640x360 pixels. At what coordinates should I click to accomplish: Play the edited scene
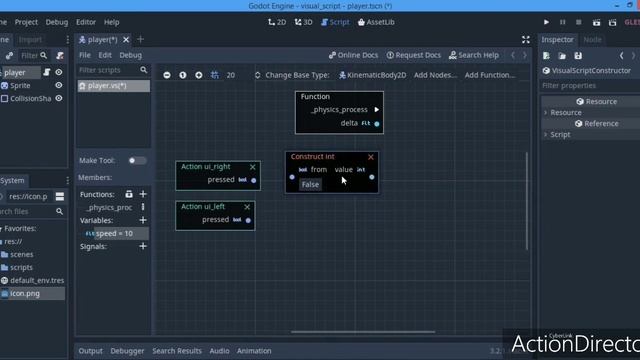pyautogui.click(x=596, y=22)
